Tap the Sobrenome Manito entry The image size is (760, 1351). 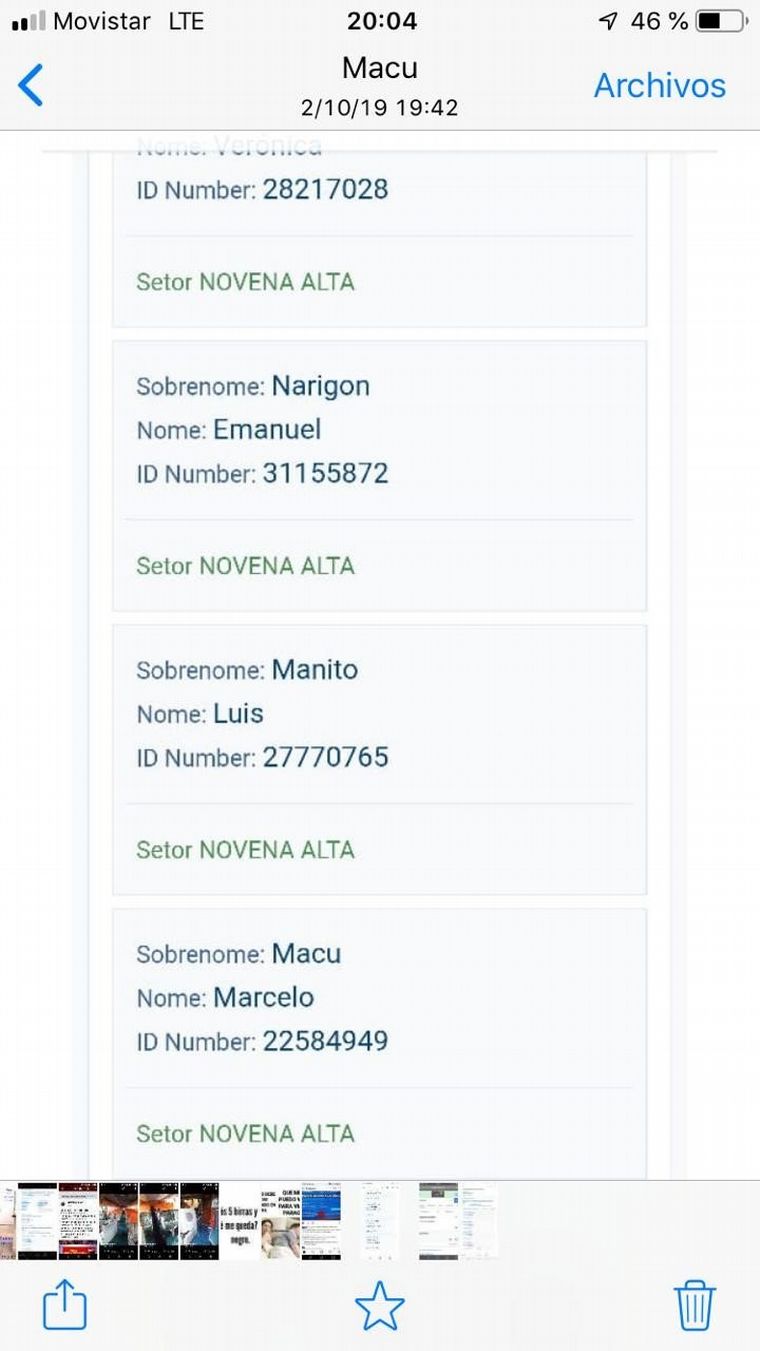point(247,669)
